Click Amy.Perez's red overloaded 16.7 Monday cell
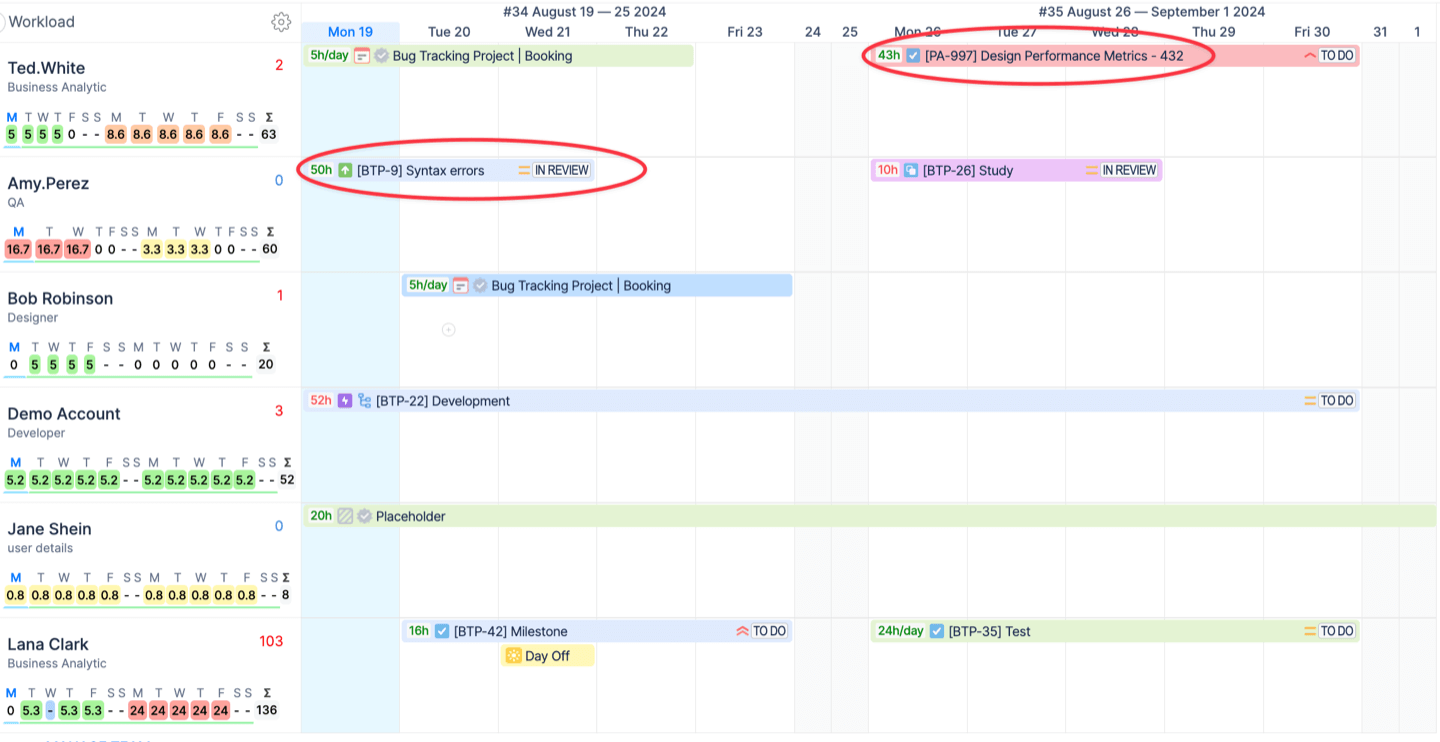The height and width of the screenshot is (742, 1440). [17, 248]
